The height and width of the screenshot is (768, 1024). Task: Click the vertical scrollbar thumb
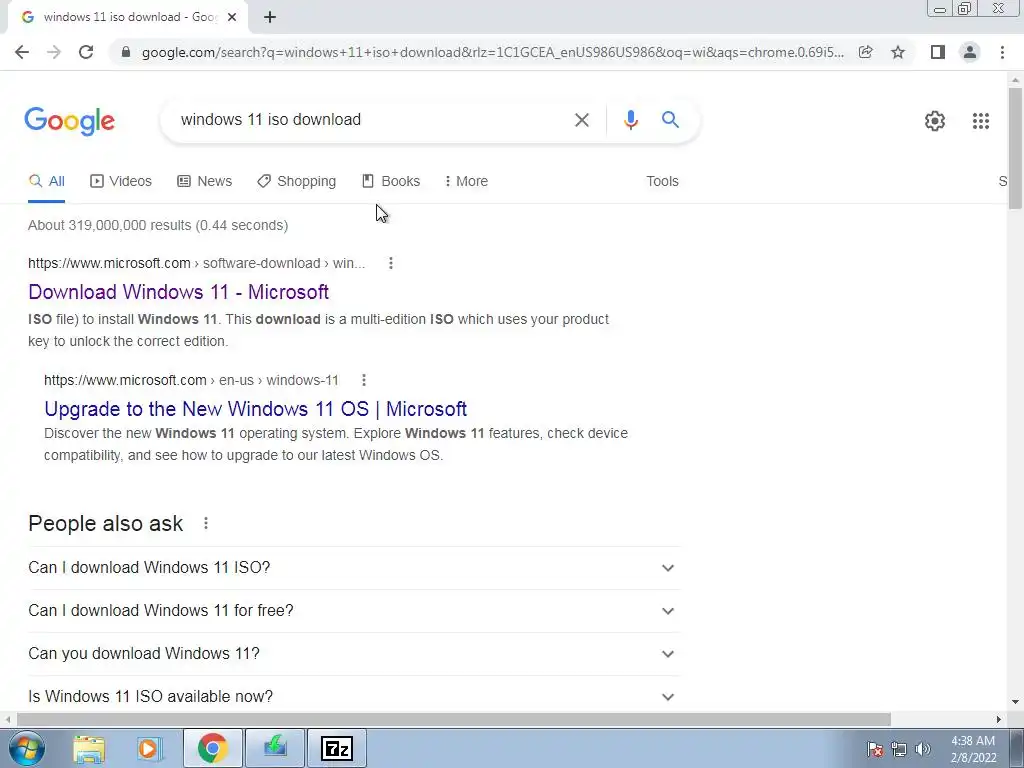1015,148
